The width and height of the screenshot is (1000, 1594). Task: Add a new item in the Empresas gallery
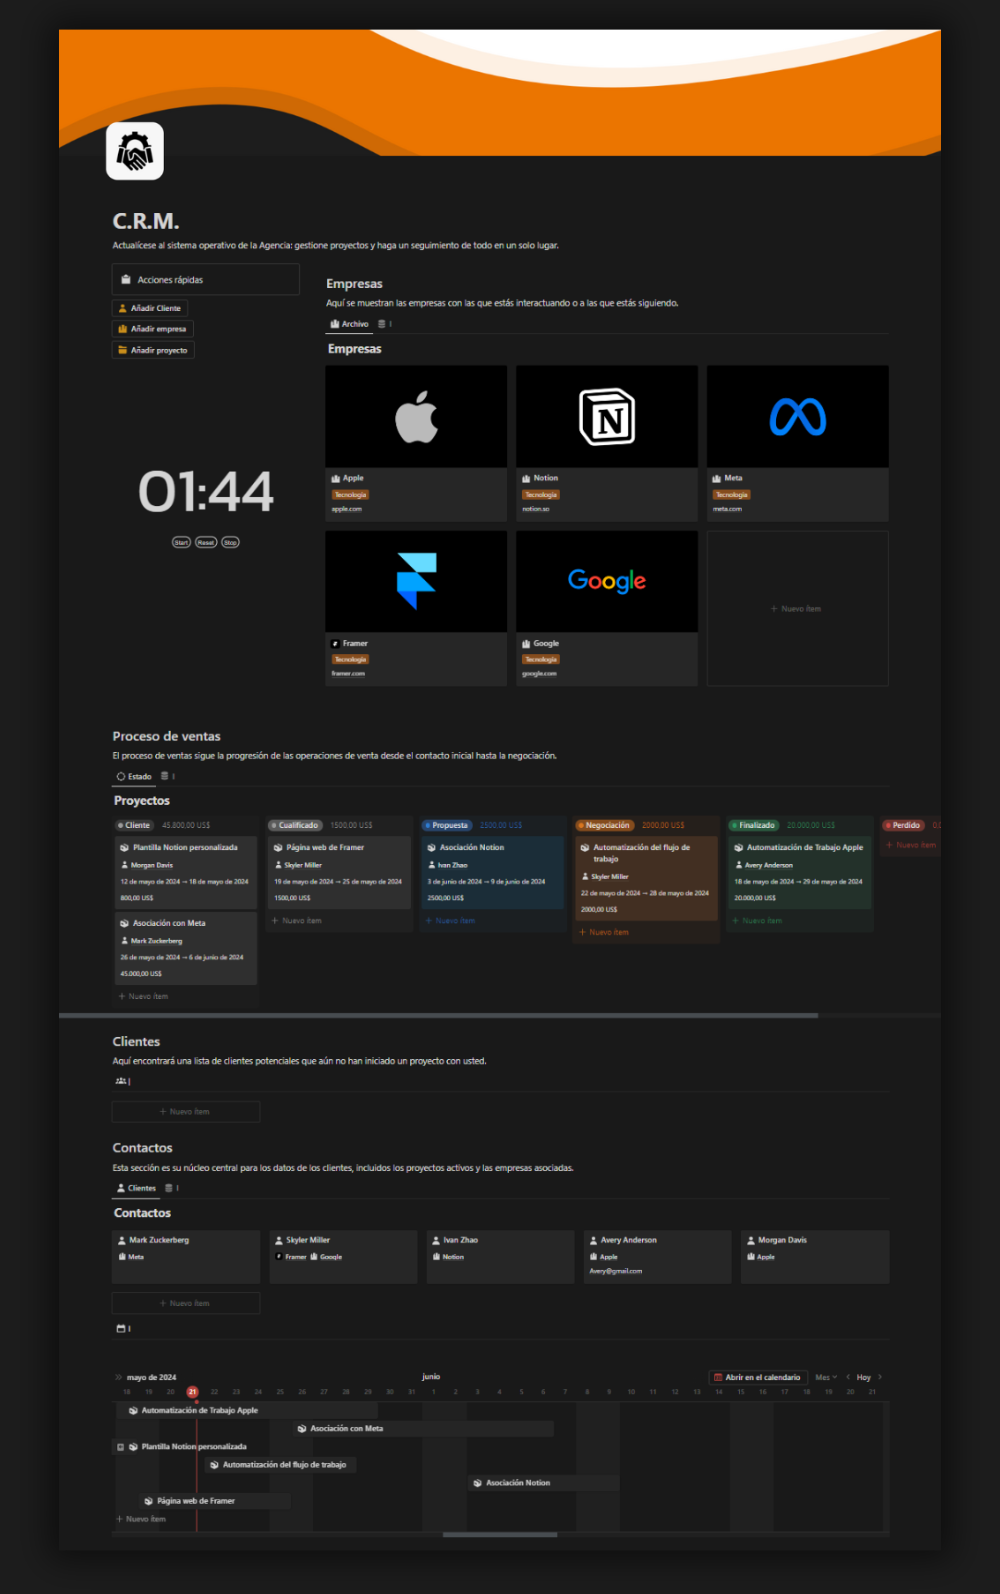[x=798, y=608]
